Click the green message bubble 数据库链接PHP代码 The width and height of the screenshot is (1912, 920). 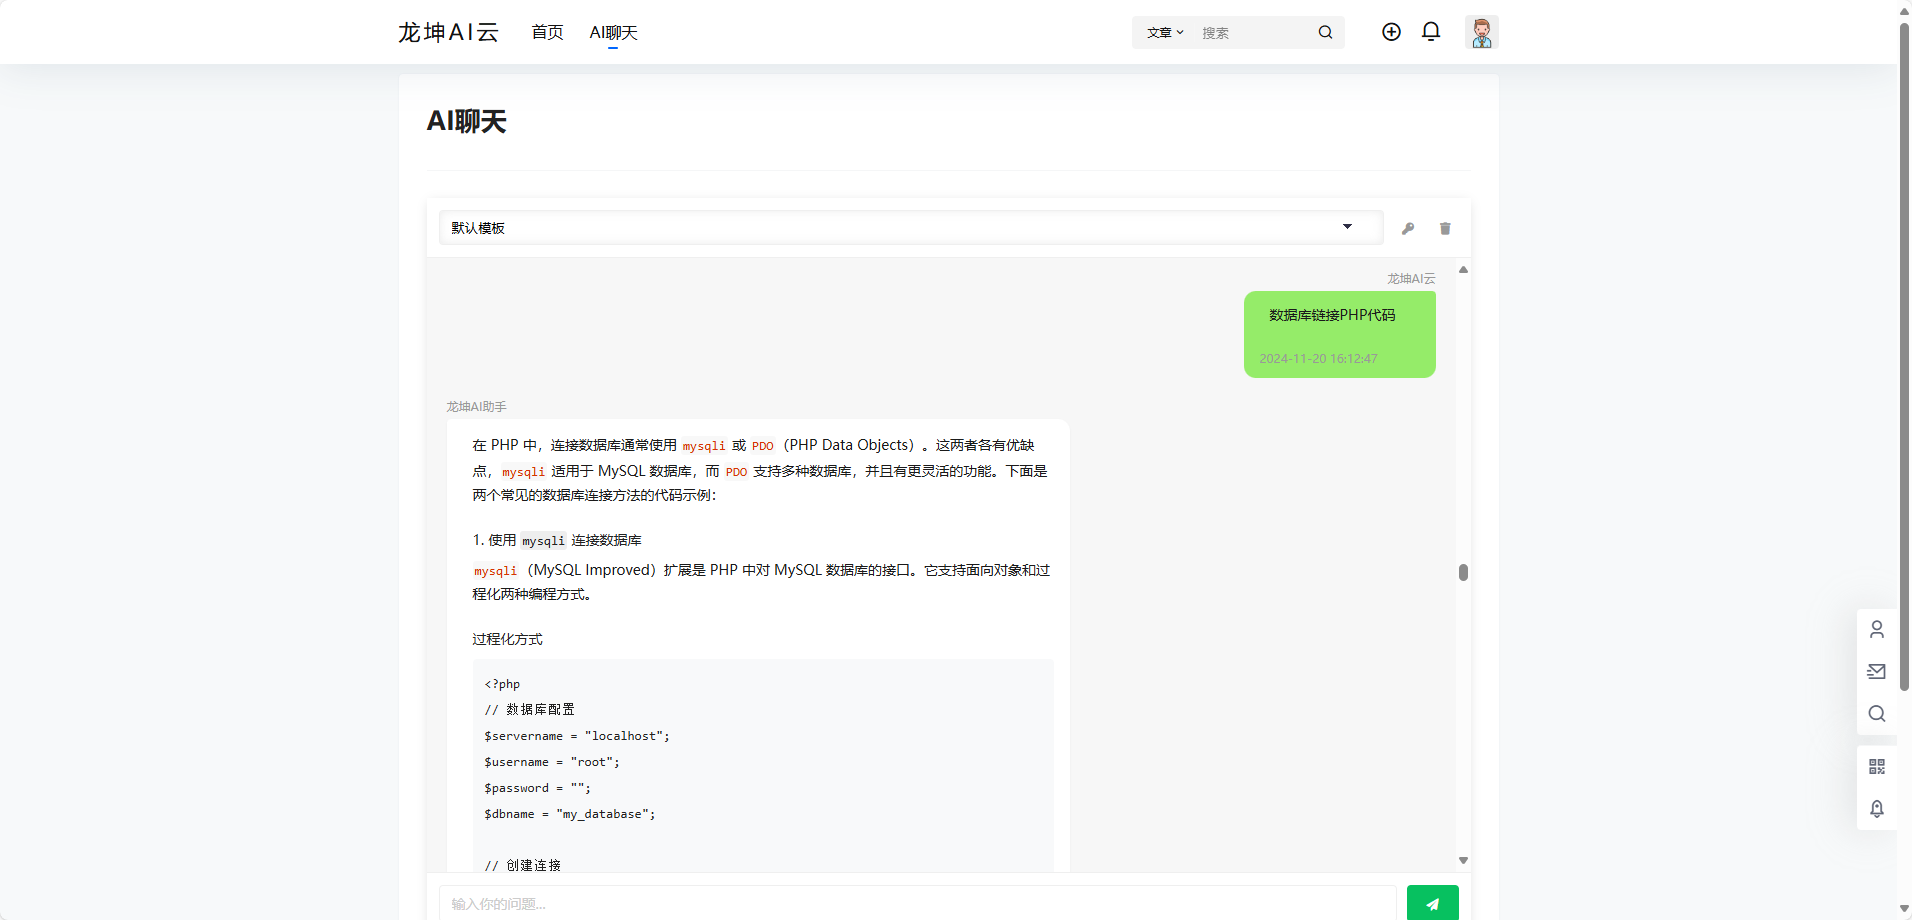pyautogui.click(x=1339, y=334)
